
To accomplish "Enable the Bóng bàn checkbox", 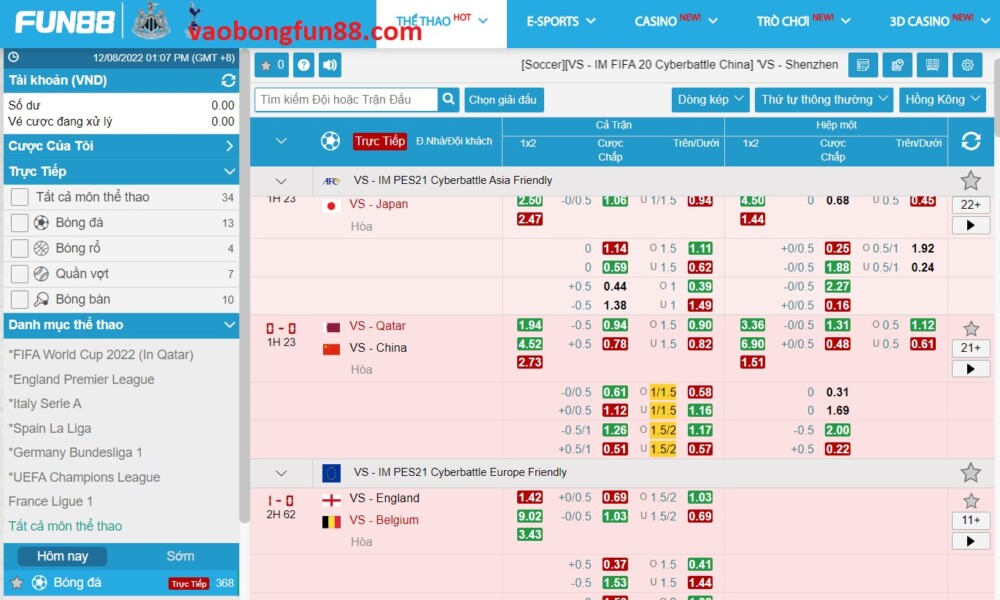I will tap(19, 299).
